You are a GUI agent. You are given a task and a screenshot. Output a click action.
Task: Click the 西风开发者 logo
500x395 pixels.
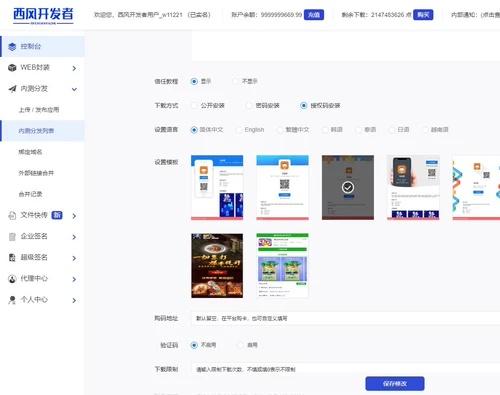pos(43,15)
